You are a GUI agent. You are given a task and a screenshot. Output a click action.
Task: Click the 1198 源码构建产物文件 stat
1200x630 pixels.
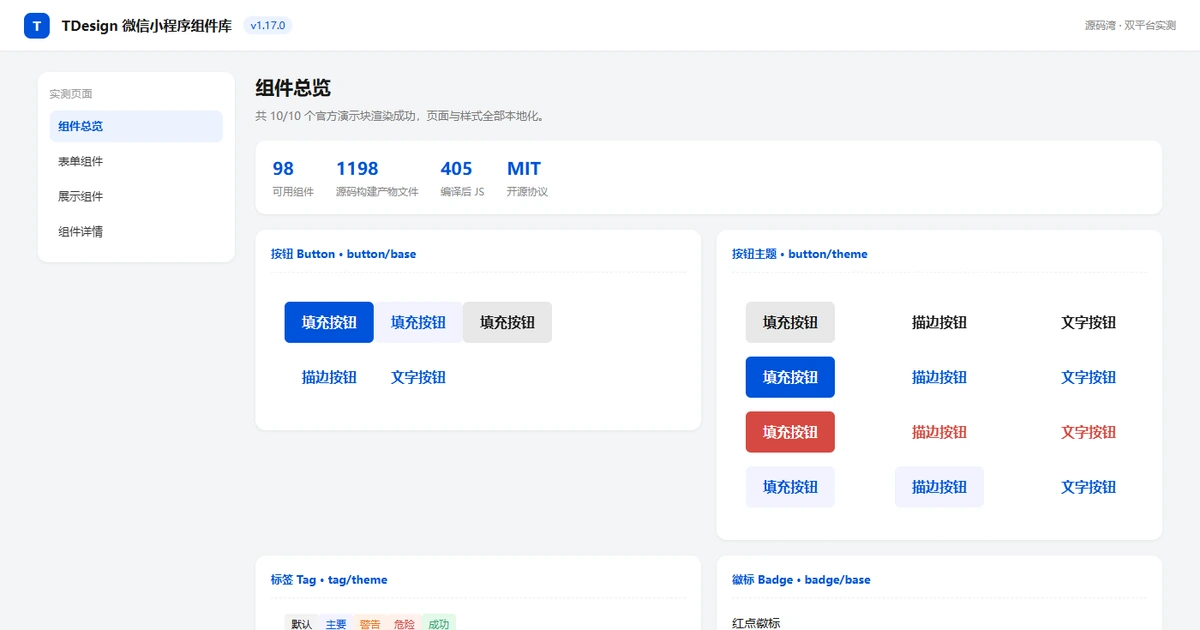coord(377,178)
